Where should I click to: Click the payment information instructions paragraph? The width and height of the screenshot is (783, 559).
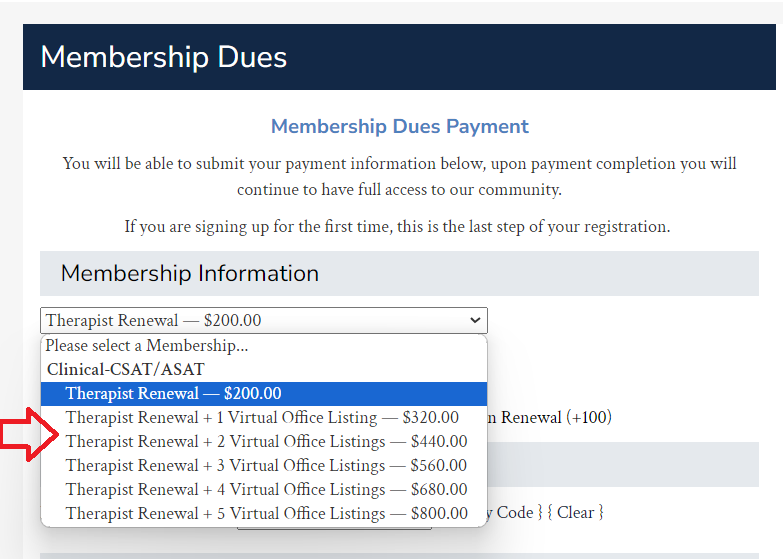399,175
